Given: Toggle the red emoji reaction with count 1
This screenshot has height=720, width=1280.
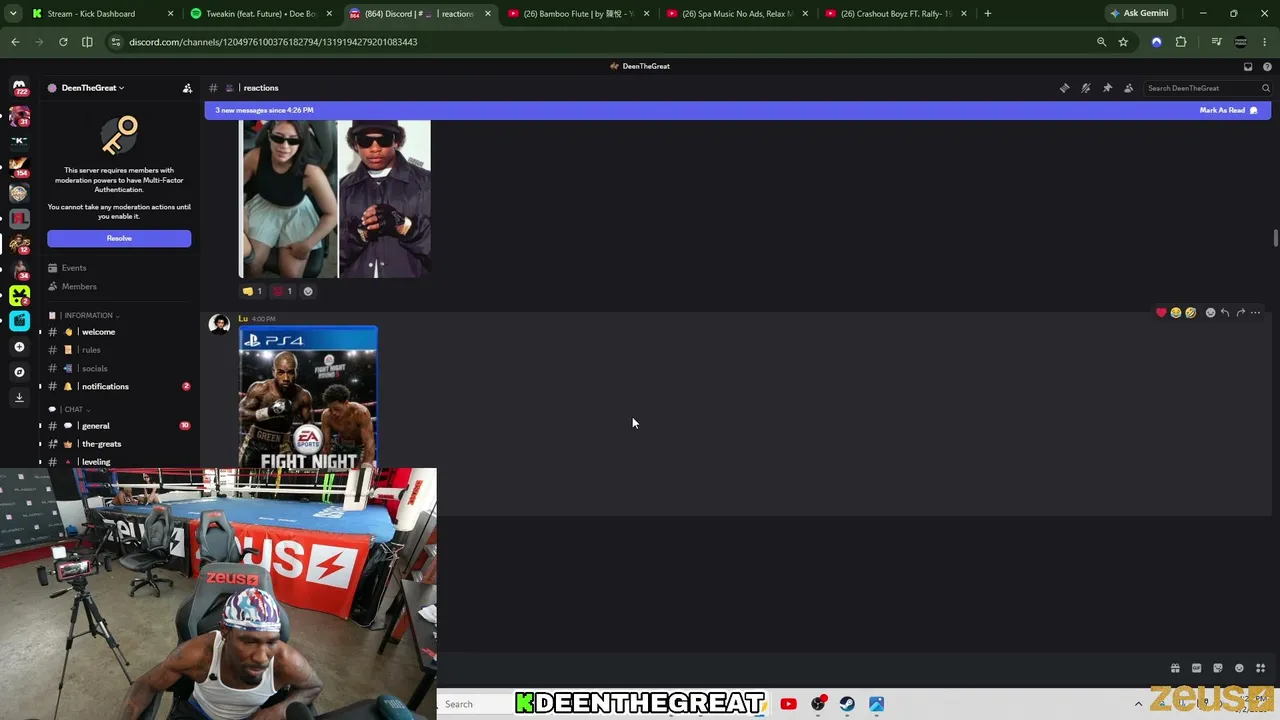Looking at the screenshot, I should coord(283,291).
